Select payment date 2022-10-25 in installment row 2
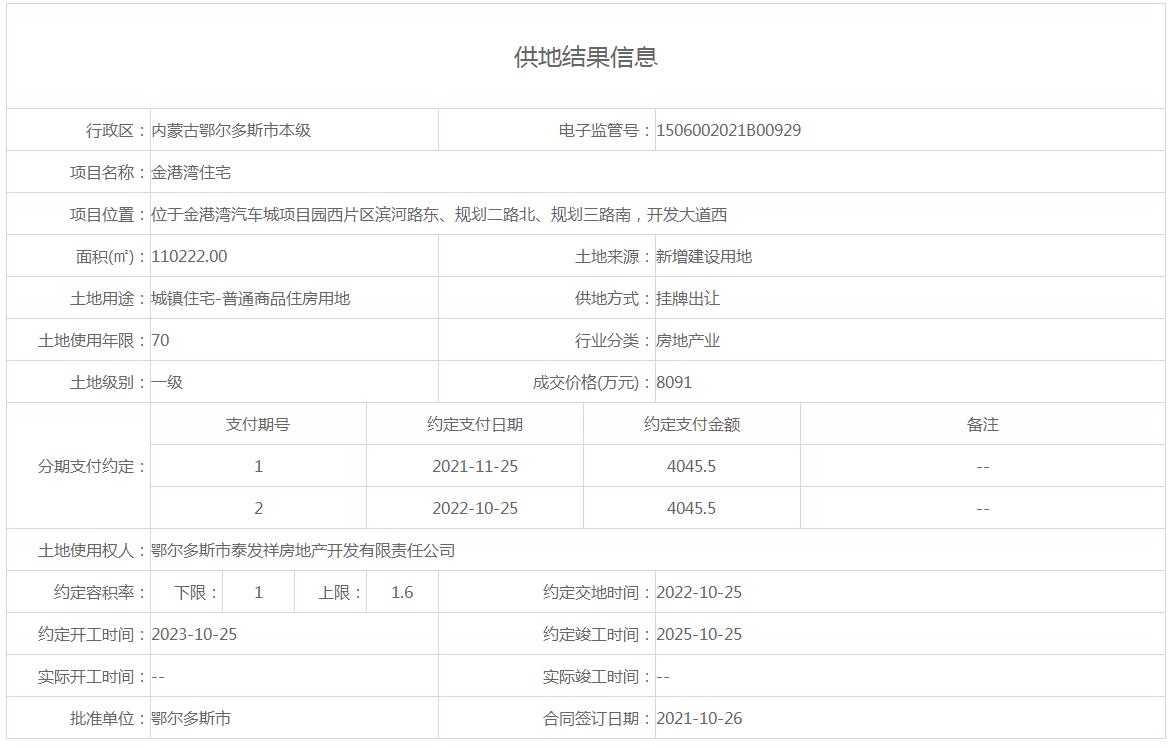 tap(475, 508)
